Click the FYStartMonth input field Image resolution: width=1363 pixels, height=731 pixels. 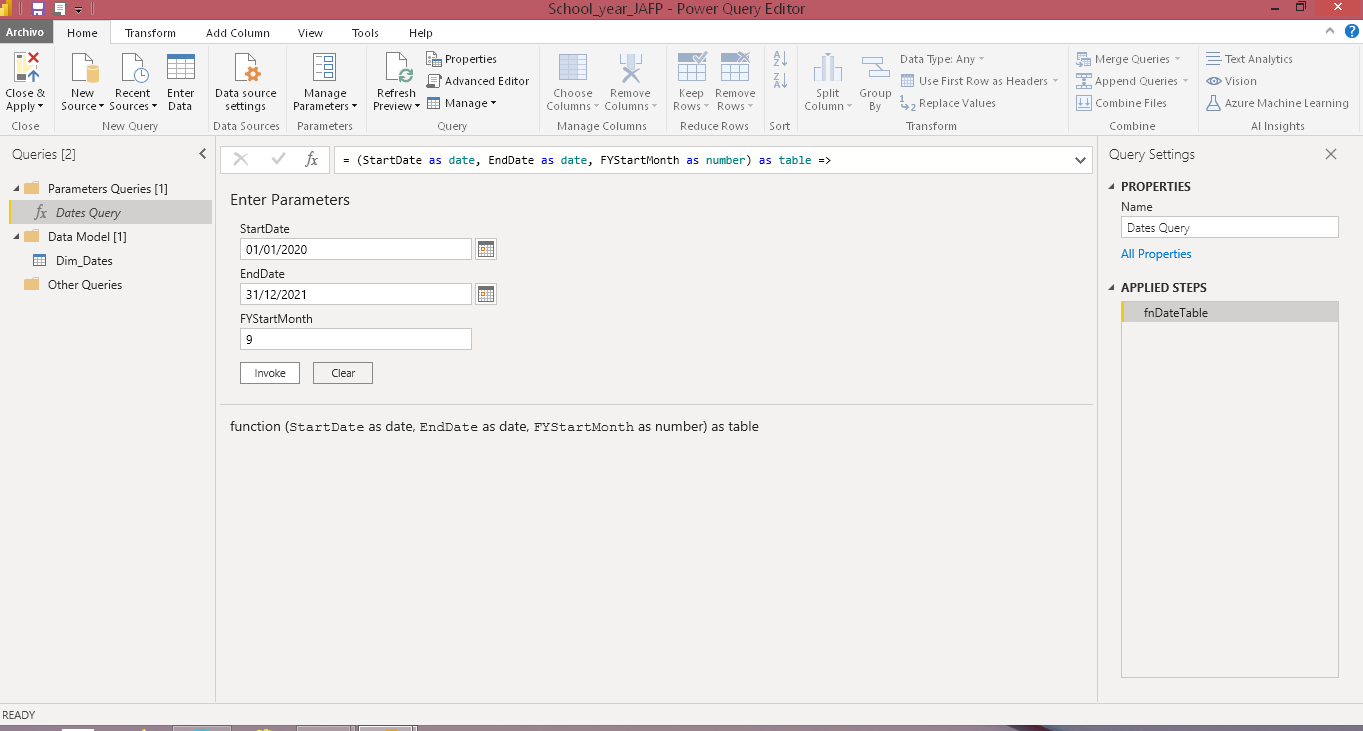tap(355, 340)
